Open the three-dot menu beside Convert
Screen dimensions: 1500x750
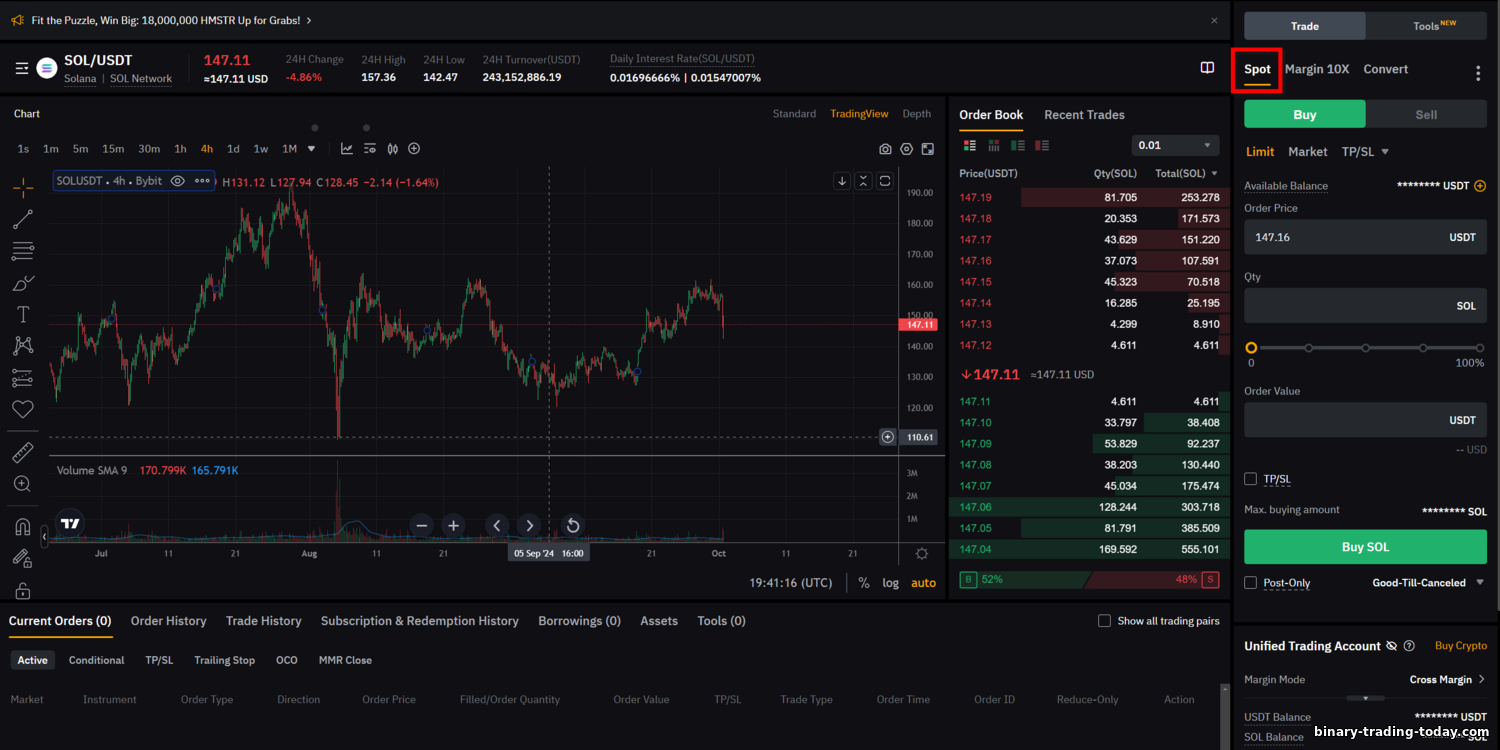1478,73
